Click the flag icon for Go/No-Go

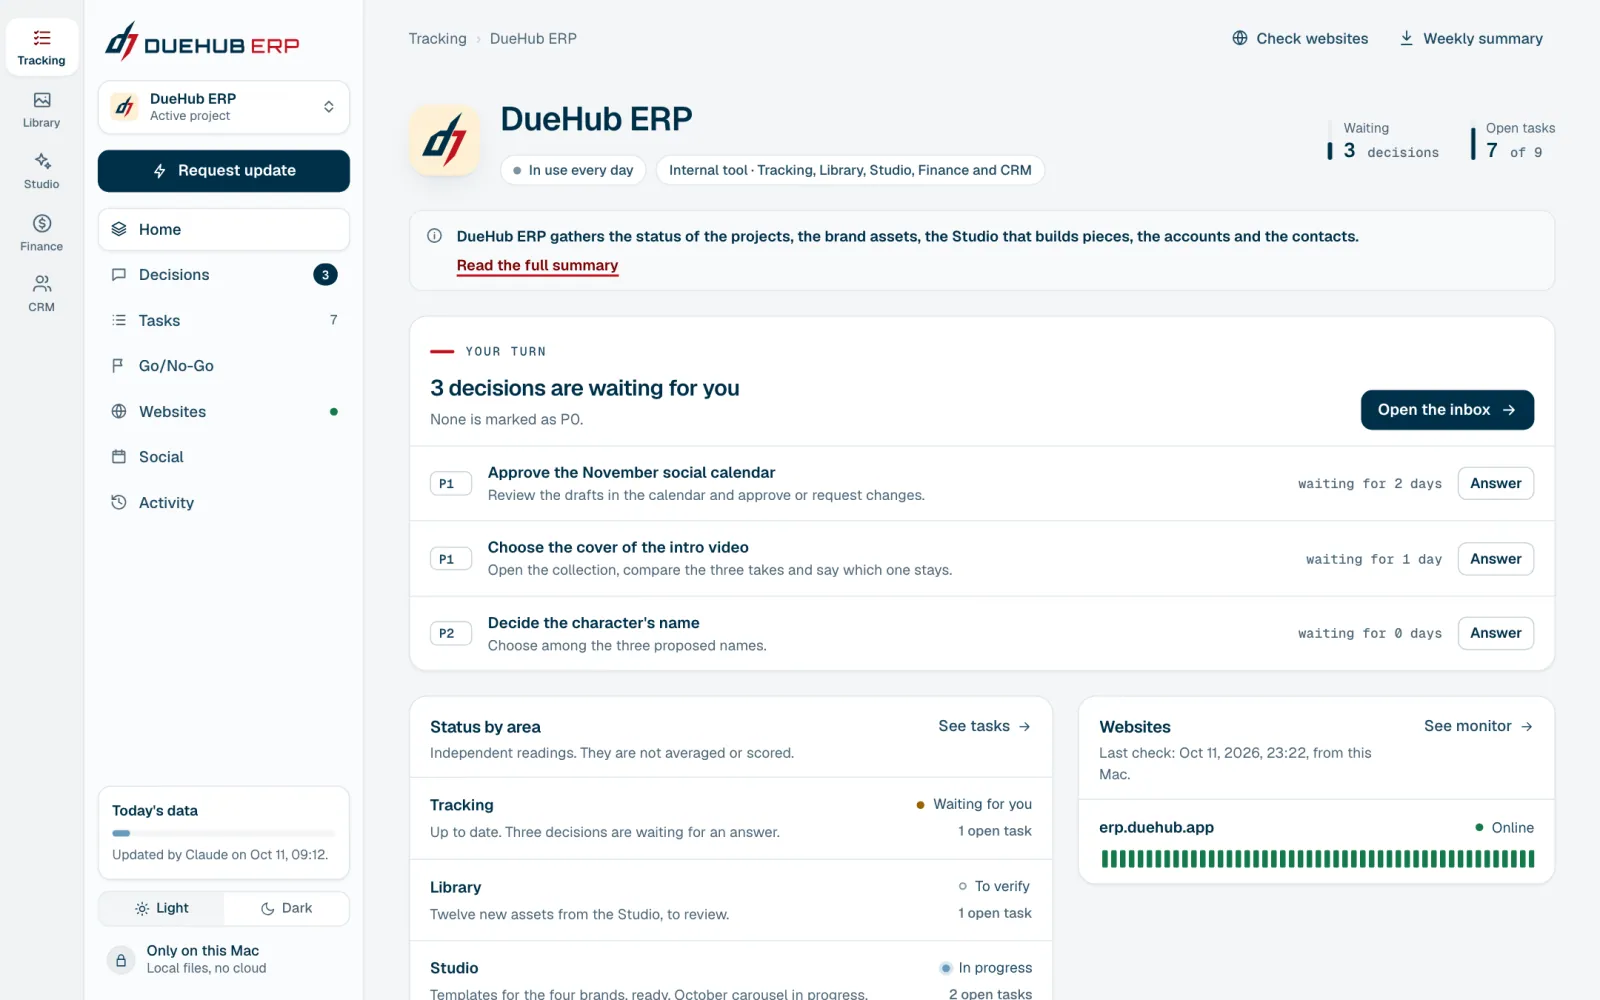coord(118,366)
